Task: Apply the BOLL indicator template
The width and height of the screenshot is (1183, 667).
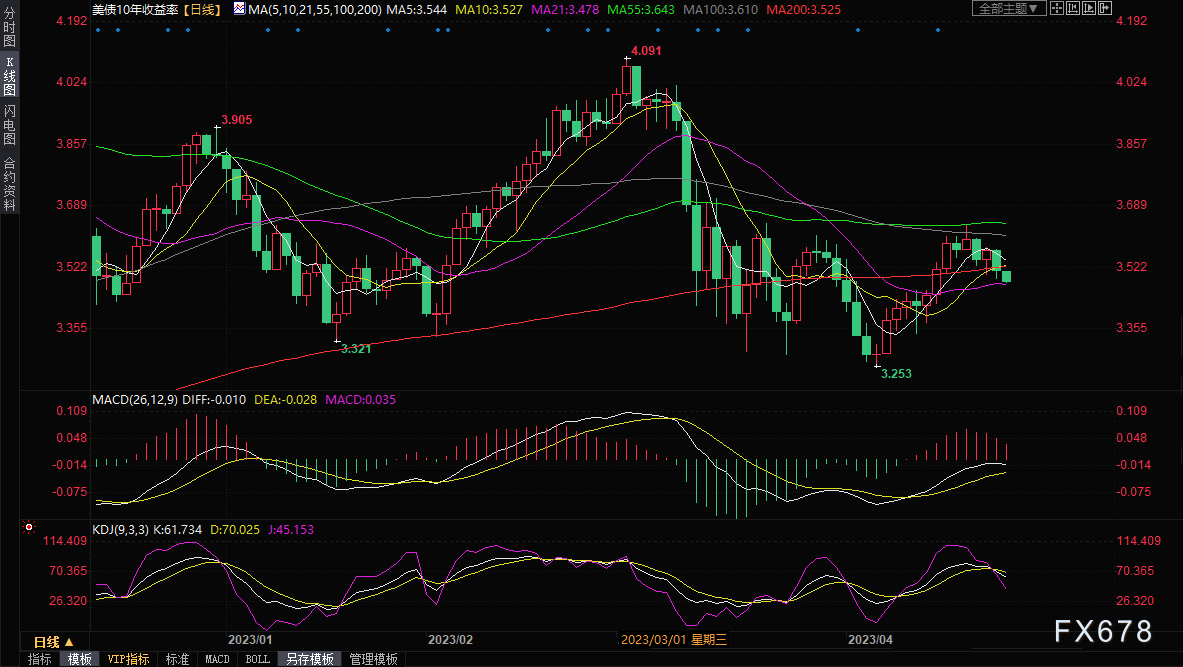Action: tap(257, 659)
